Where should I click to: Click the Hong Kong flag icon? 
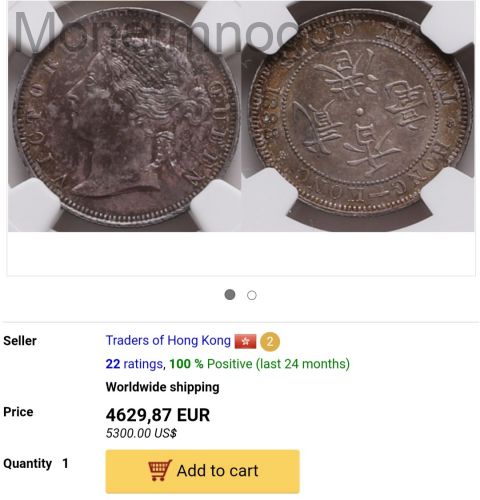pos(245,341)
